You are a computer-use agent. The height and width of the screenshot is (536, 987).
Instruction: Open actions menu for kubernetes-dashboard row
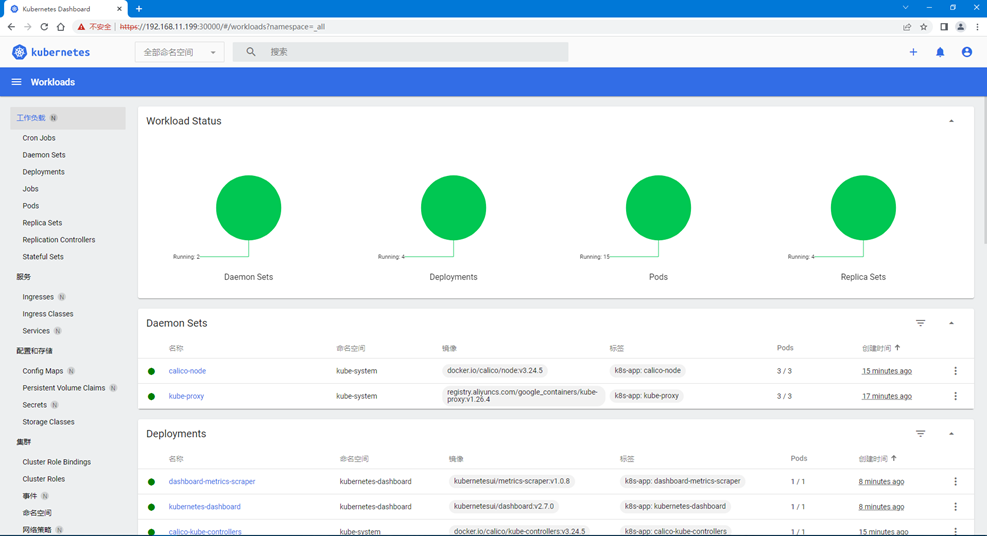tap(956, 507)
